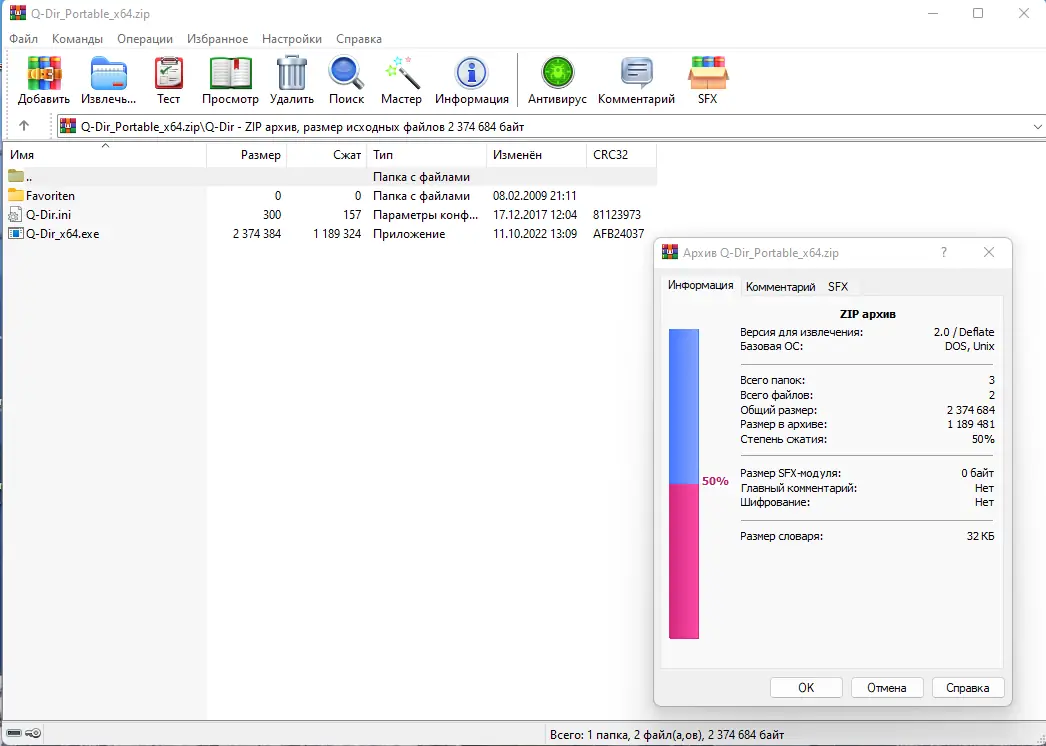Sort by the Сжат column header
1046x746 pixels.
pyautogui.click(x=327, y=155)
